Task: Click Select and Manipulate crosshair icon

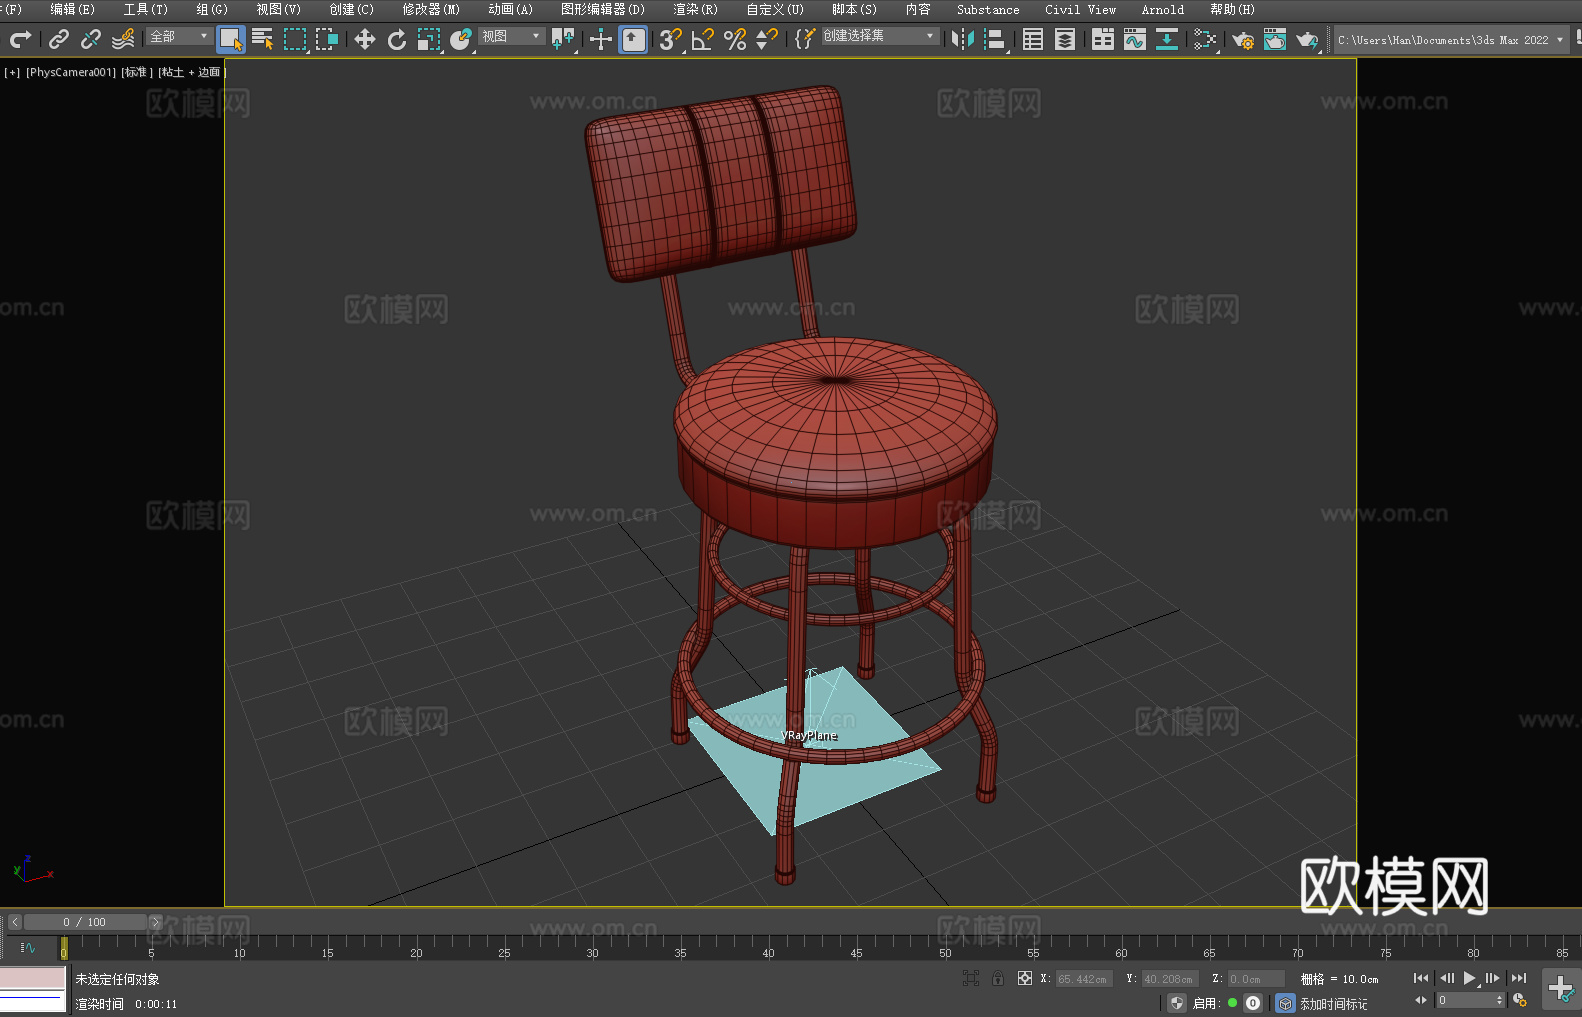Action: pyautogui.click(x=601, y=39)
